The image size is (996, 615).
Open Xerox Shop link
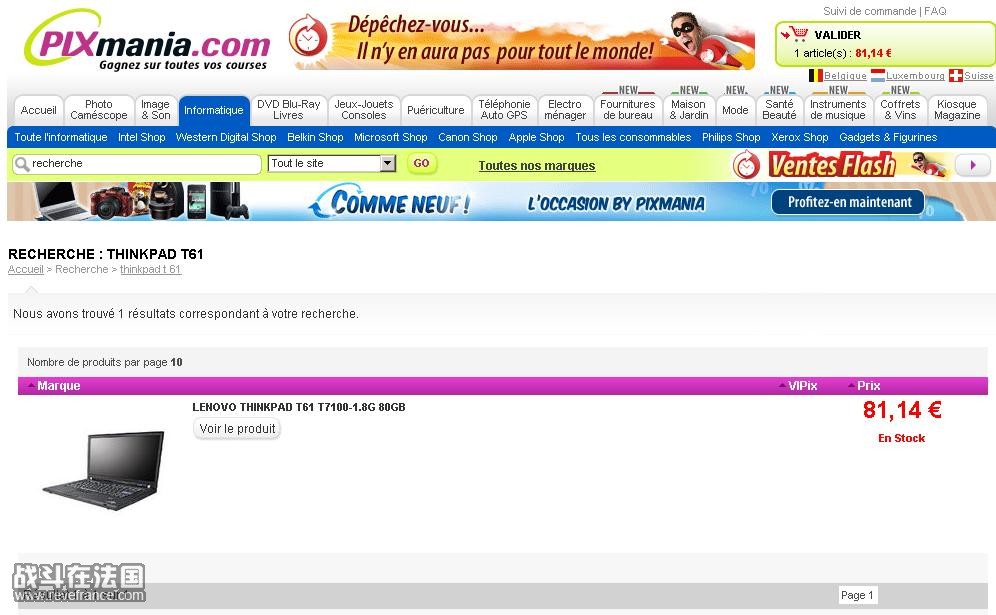point(800,137)
